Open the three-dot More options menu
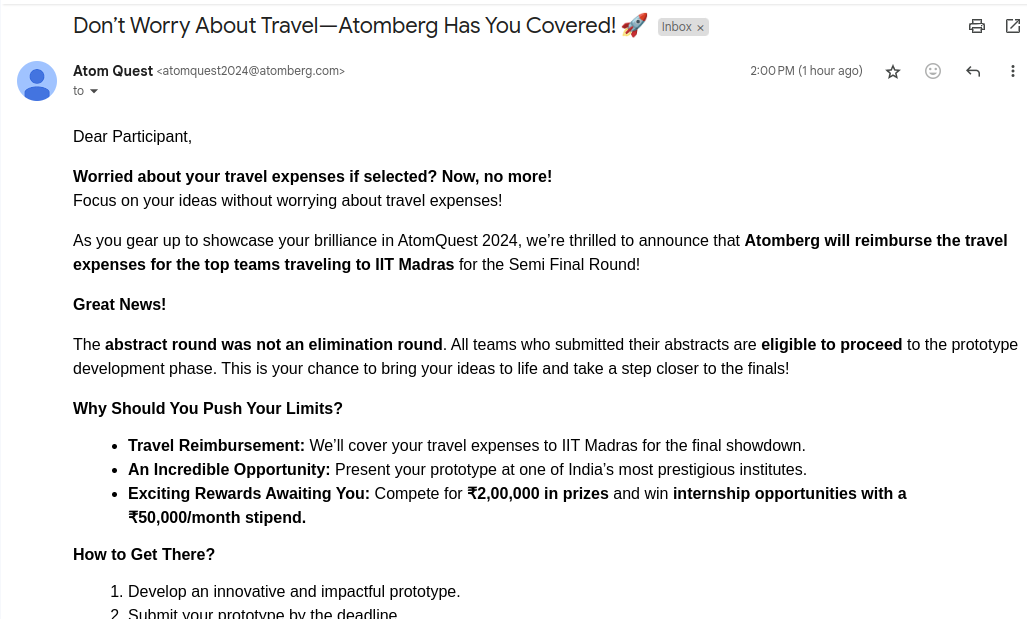The width and height of the screenshot is (1027, 619). 1013,71
